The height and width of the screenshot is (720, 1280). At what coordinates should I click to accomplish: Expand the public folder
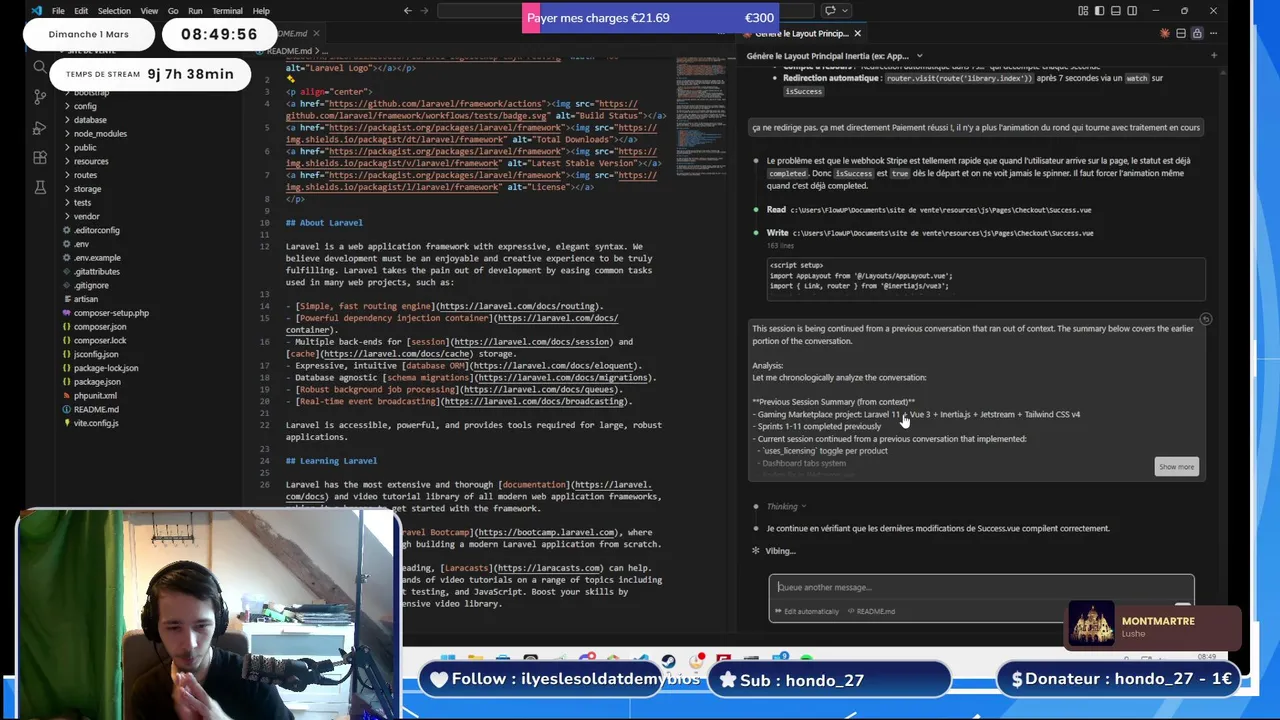(85, 147)
